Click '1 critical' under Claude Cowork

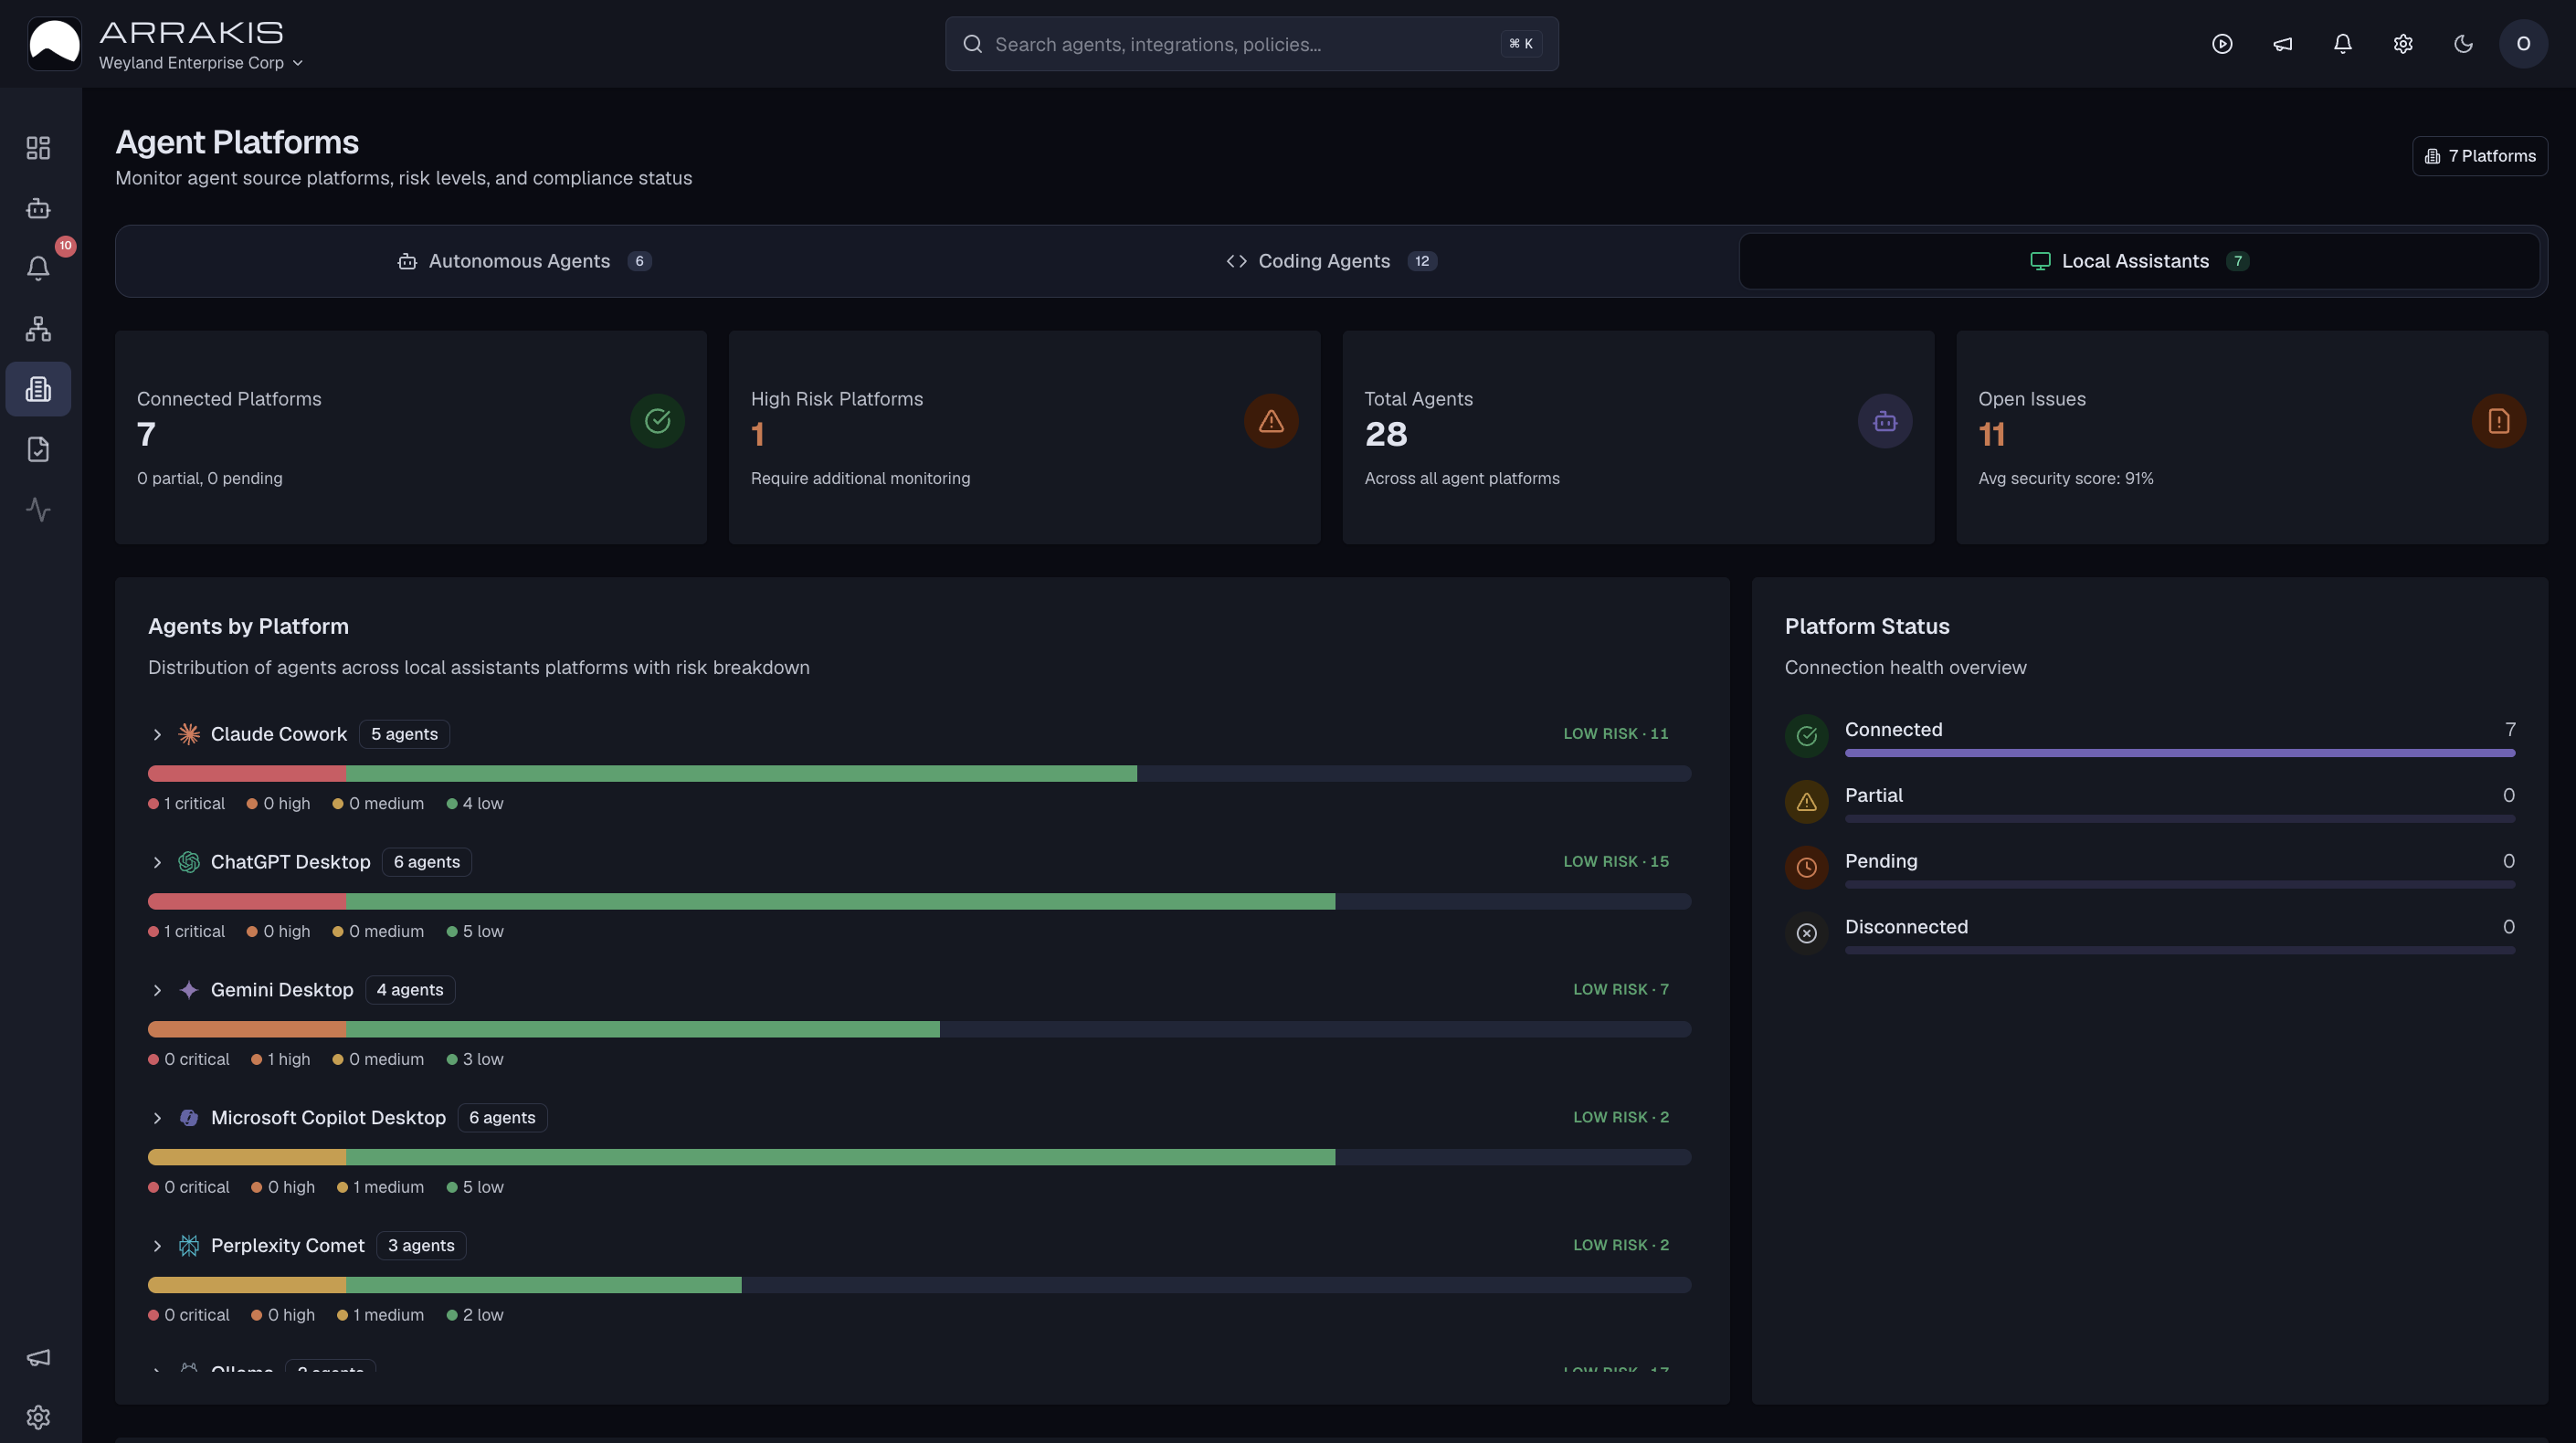[187, 804]
